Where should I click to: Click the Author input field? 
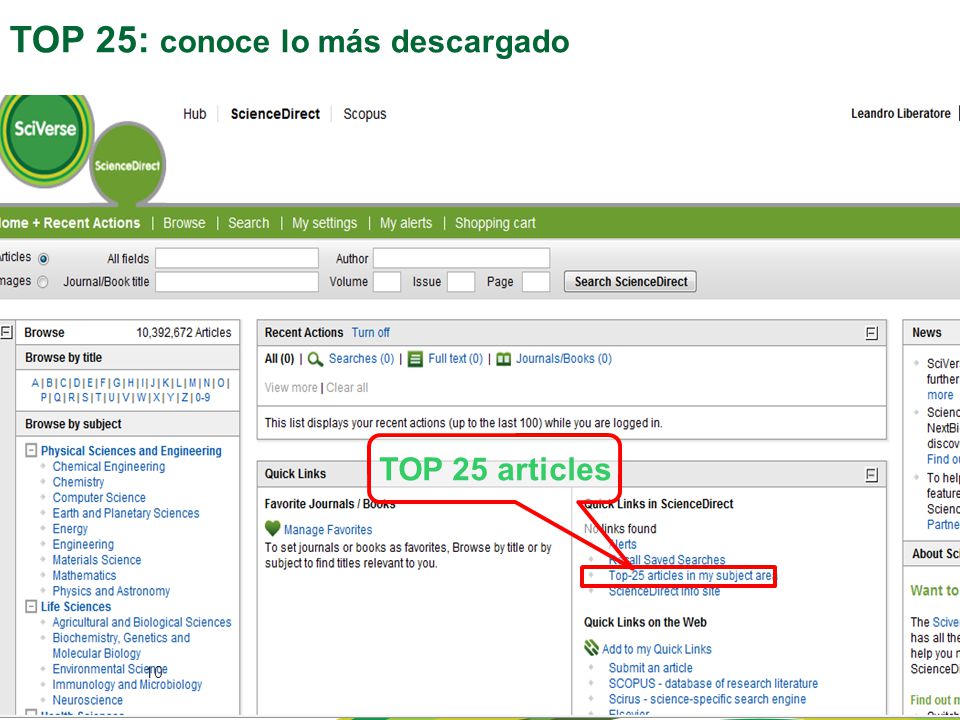tap(462, 258)
